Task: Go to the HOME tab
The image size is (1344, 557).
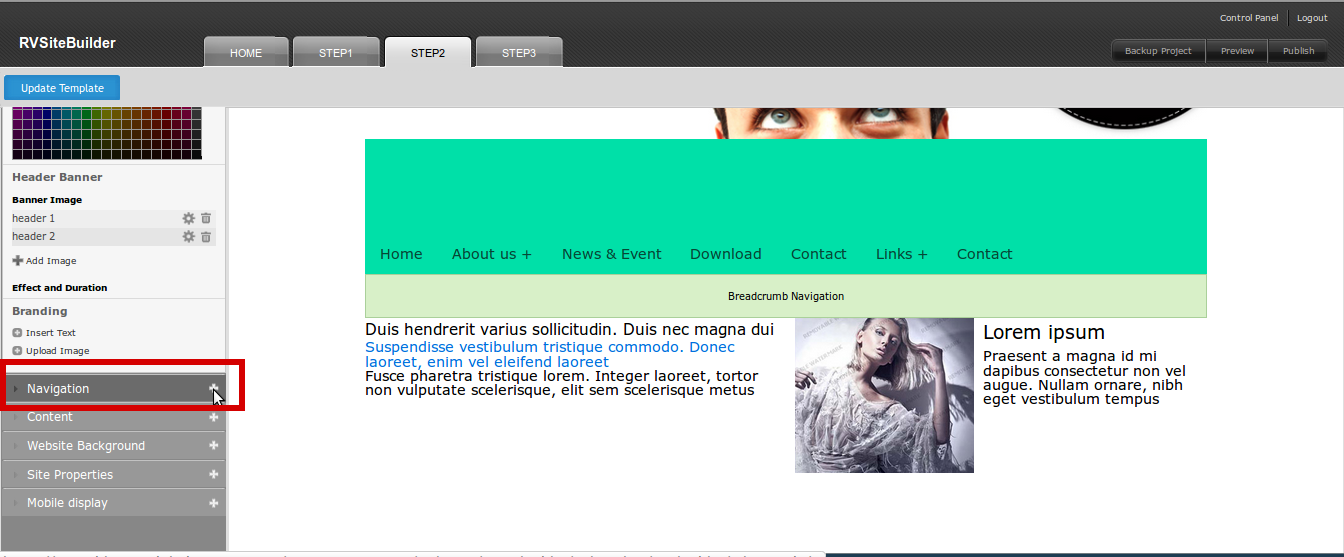Action: (x=246, y=53)
